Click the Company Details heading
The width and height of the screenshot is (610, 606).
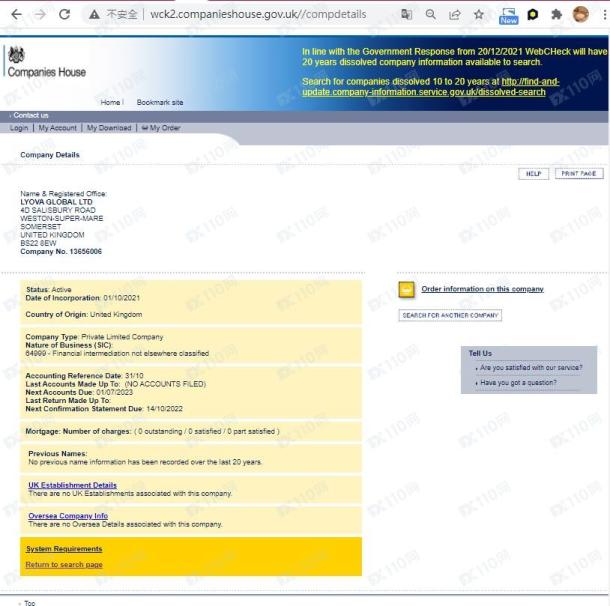(50, 155)
